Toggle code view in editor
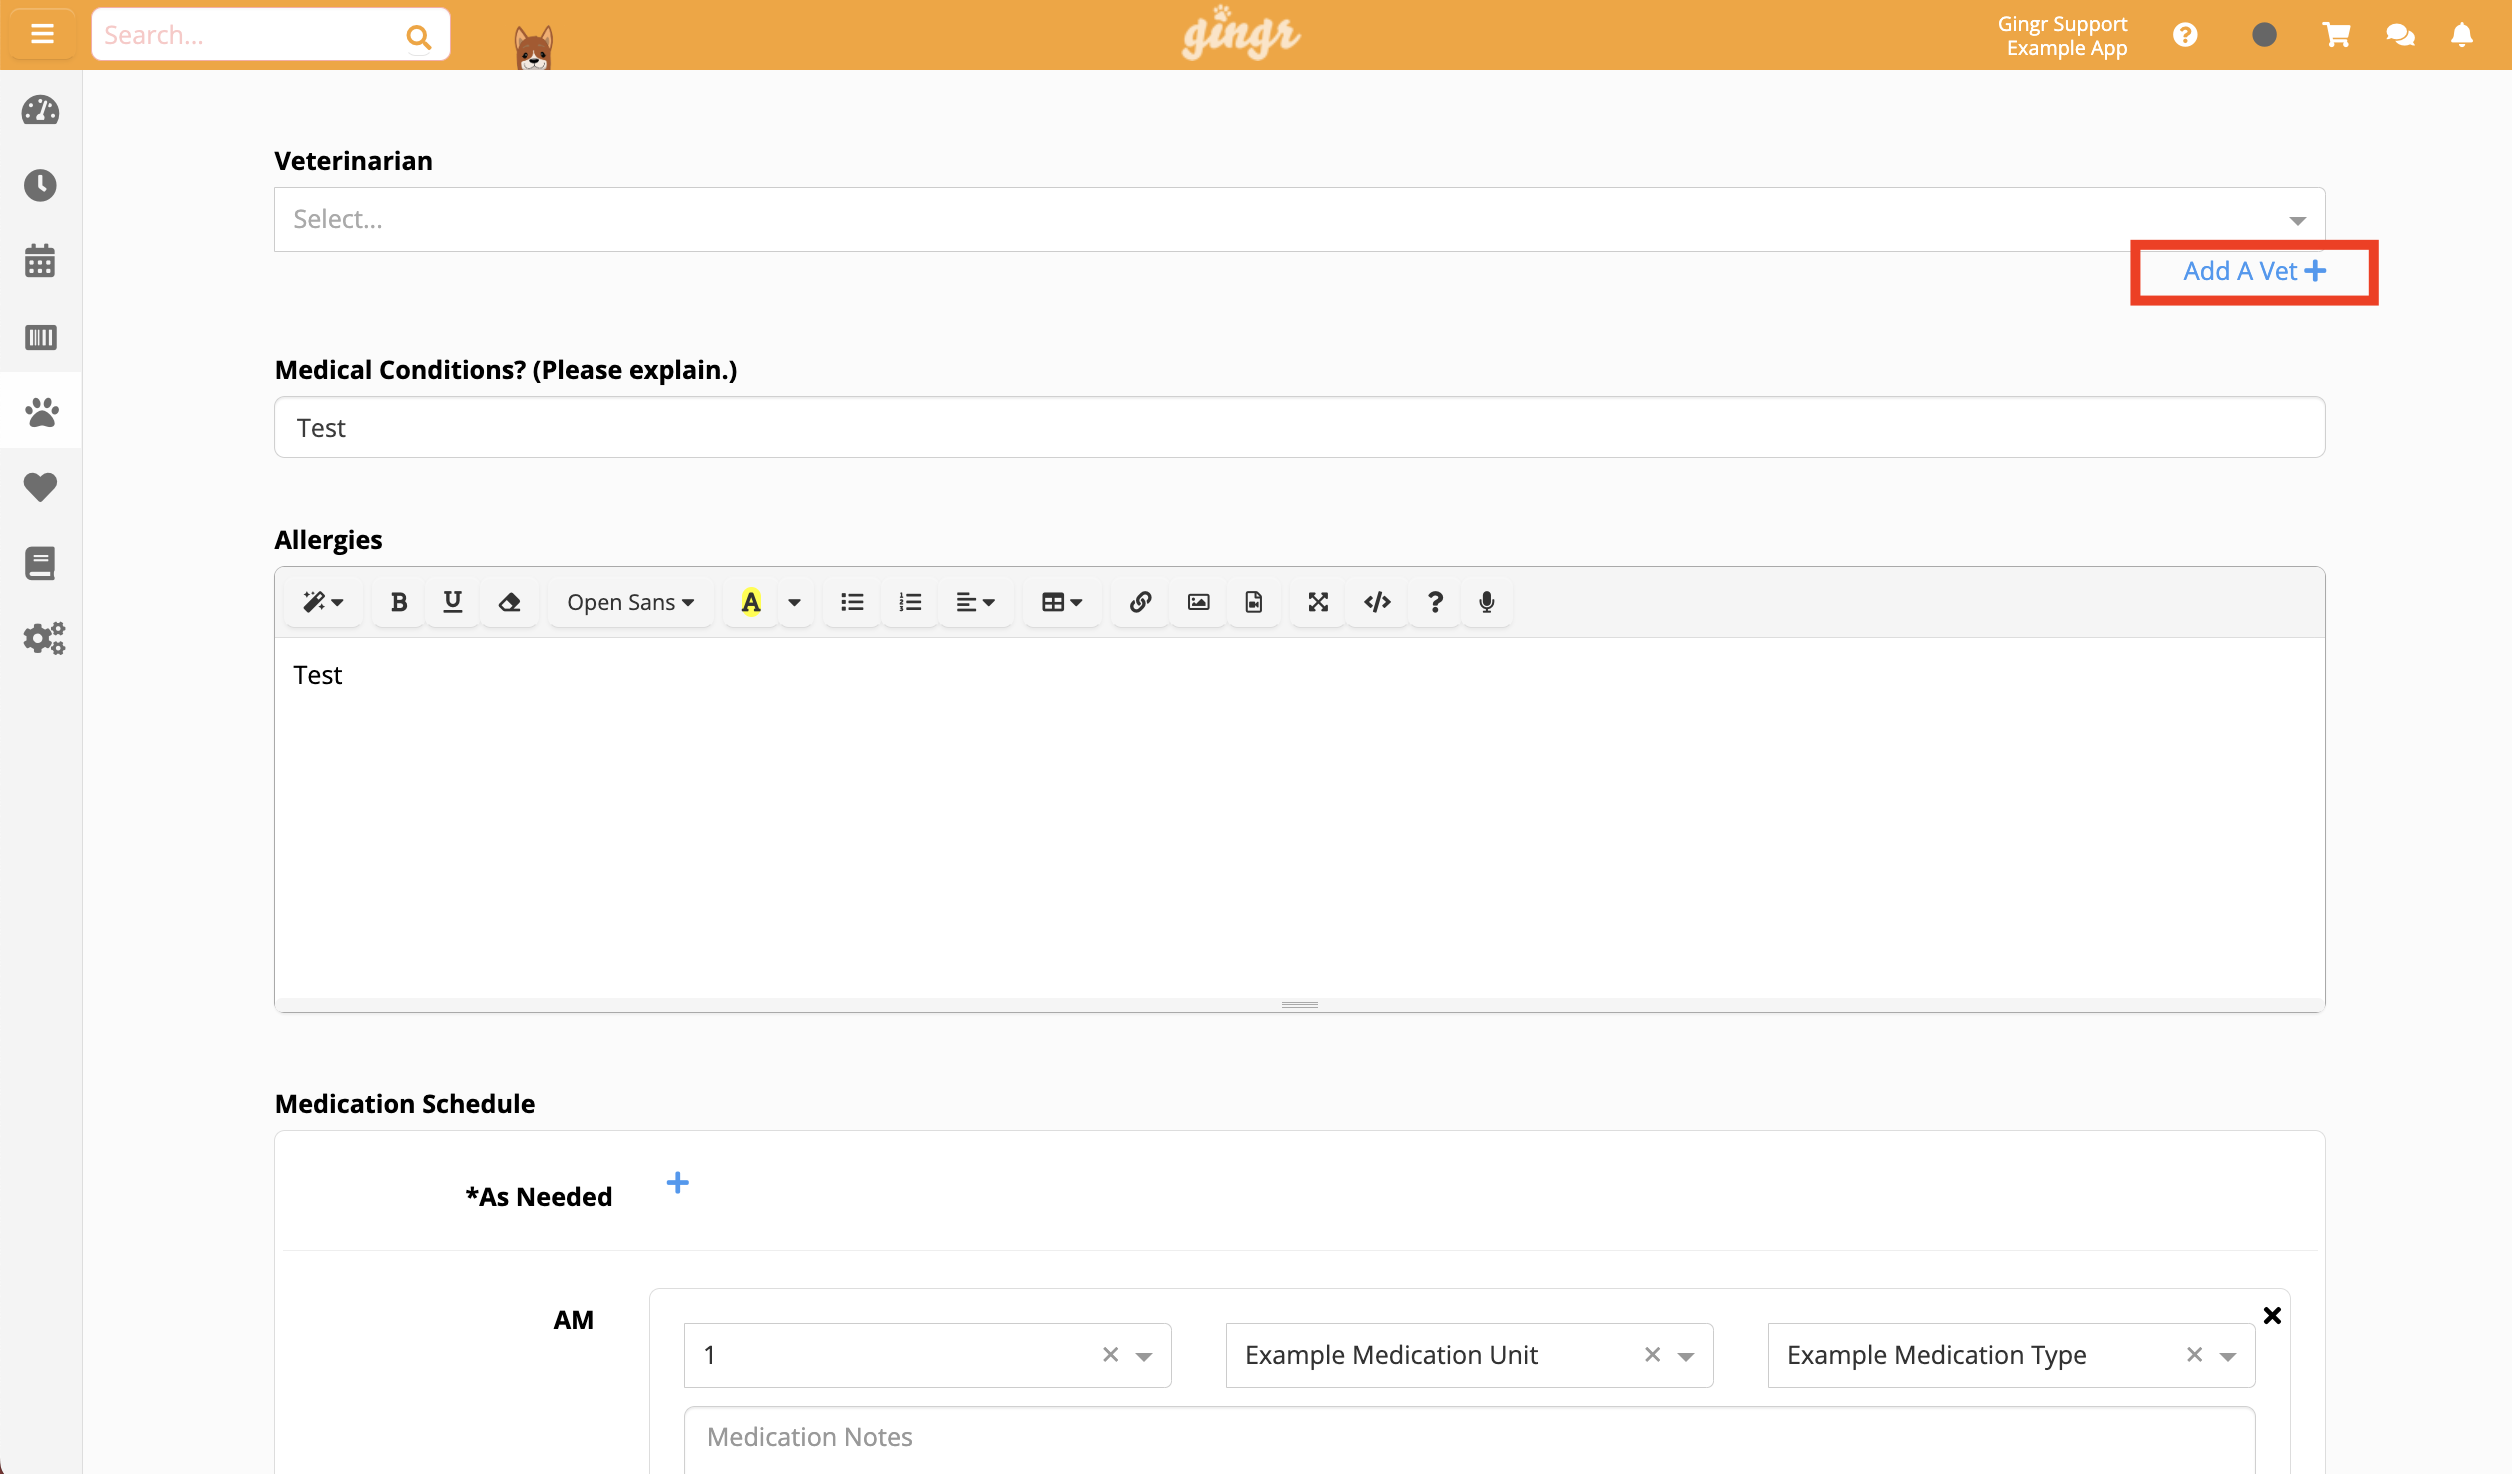 click(1378, 602)
